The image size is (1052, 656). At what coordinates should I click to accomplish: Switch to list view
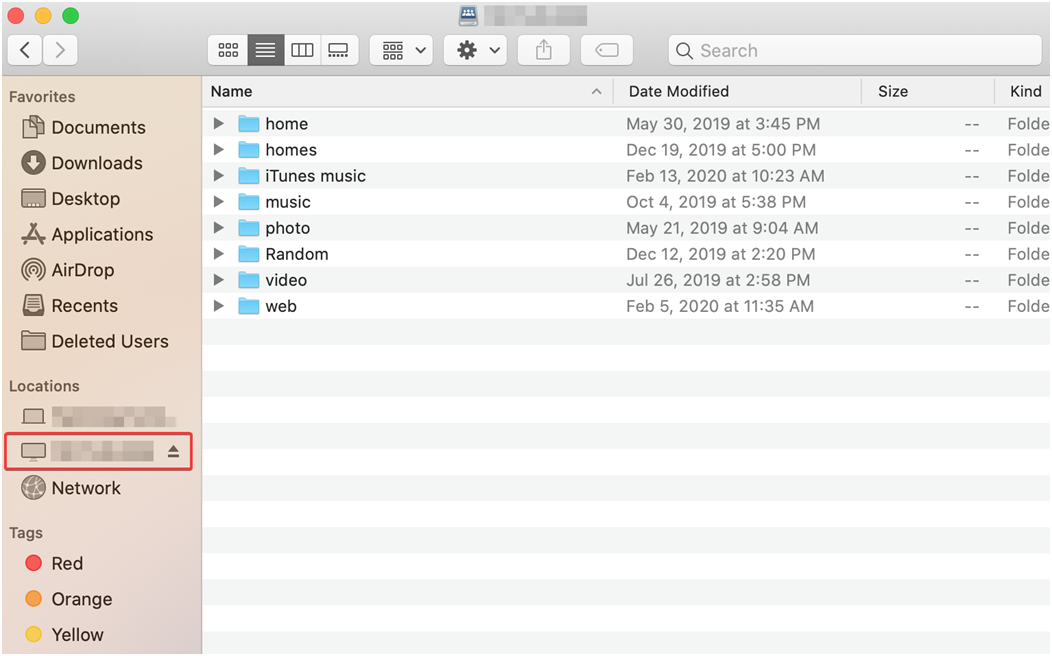pyautogui.click(x=266, y=50)
